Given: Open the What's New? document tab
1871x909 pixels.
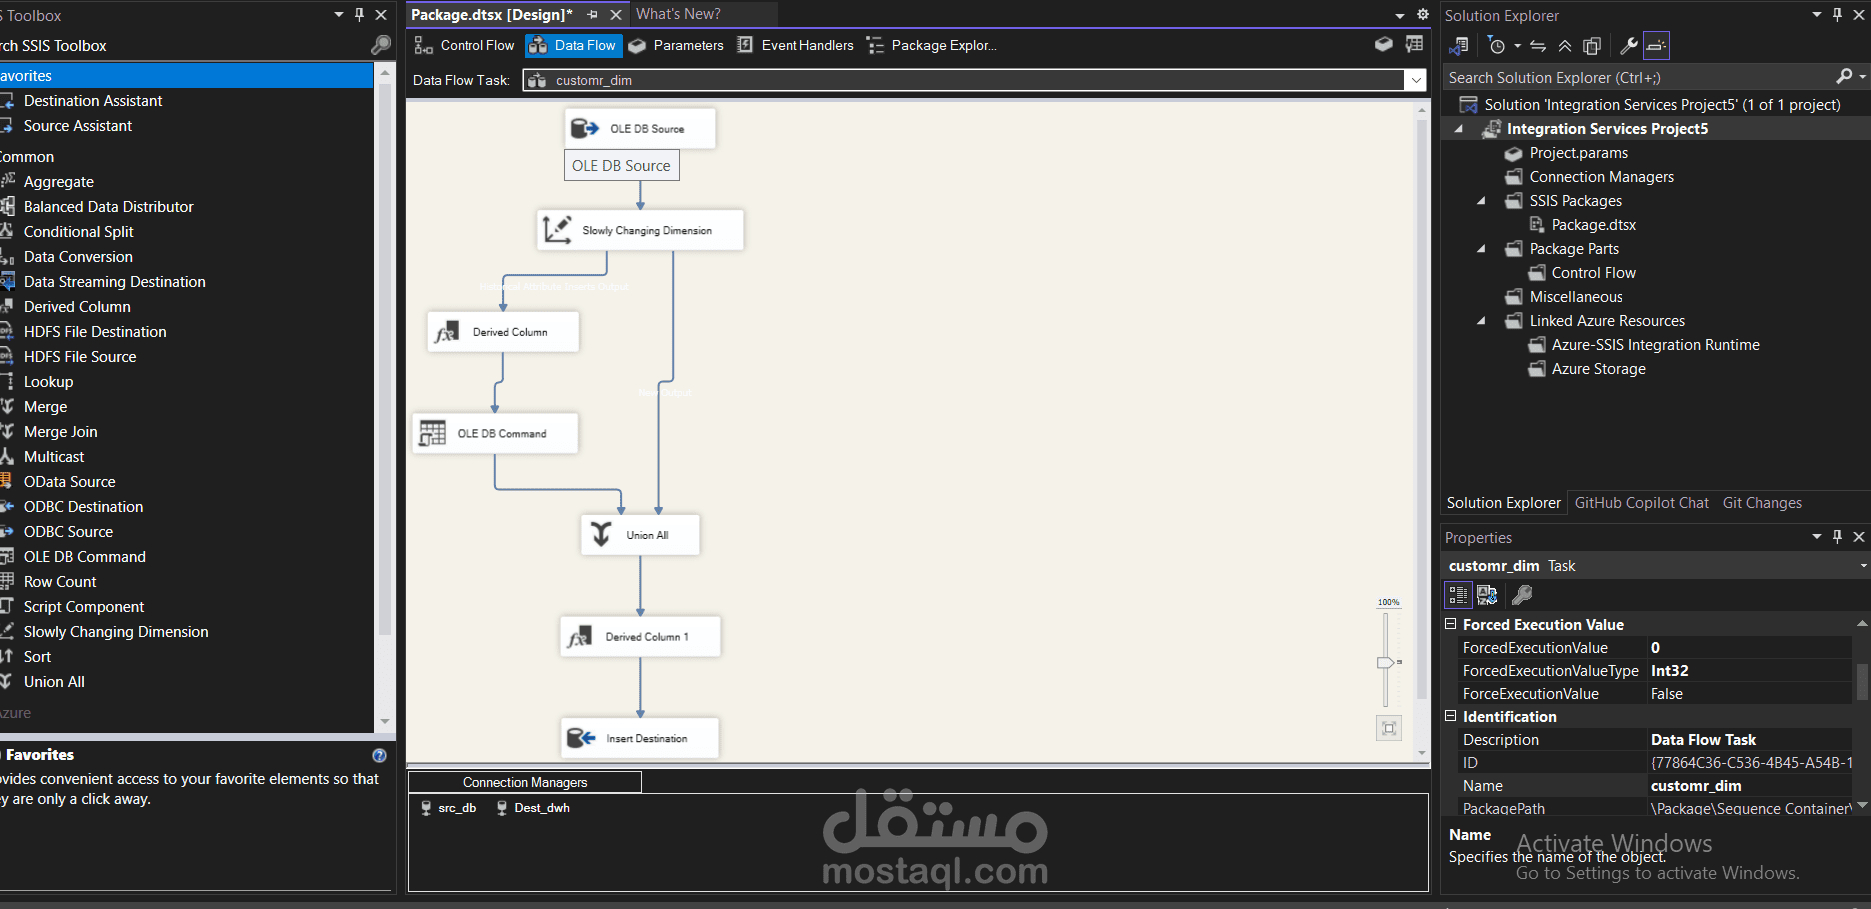Looking at the screenshot, I should tap(678, 14).
